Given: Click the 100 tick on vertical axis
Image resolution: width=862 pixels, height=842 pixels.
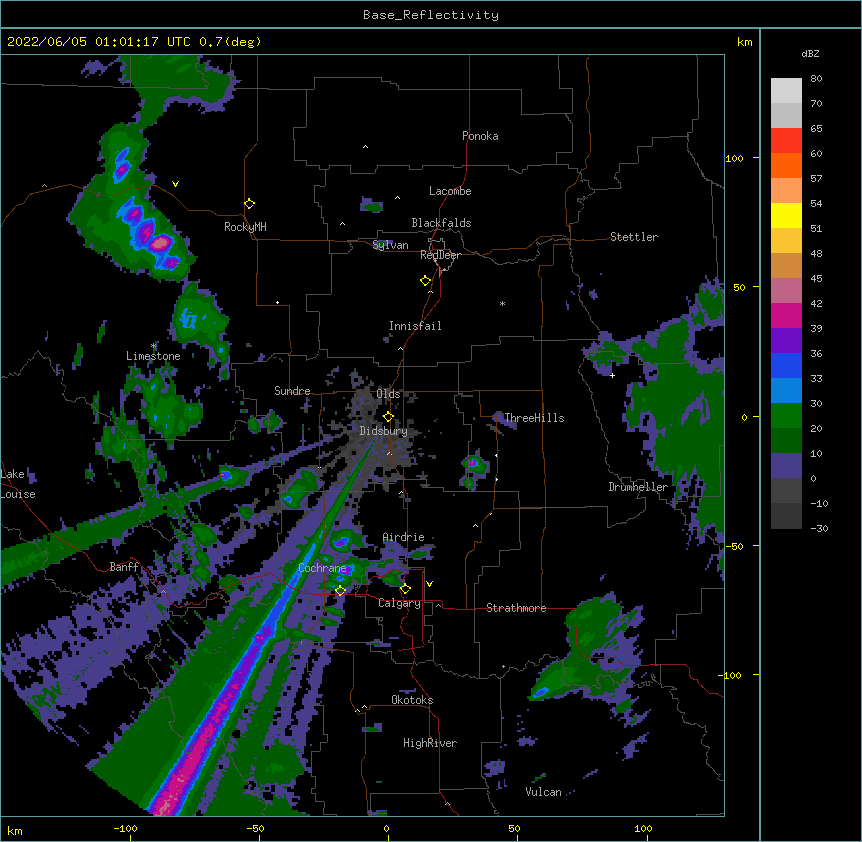Looking at the screenshot, I should [734, 158].
